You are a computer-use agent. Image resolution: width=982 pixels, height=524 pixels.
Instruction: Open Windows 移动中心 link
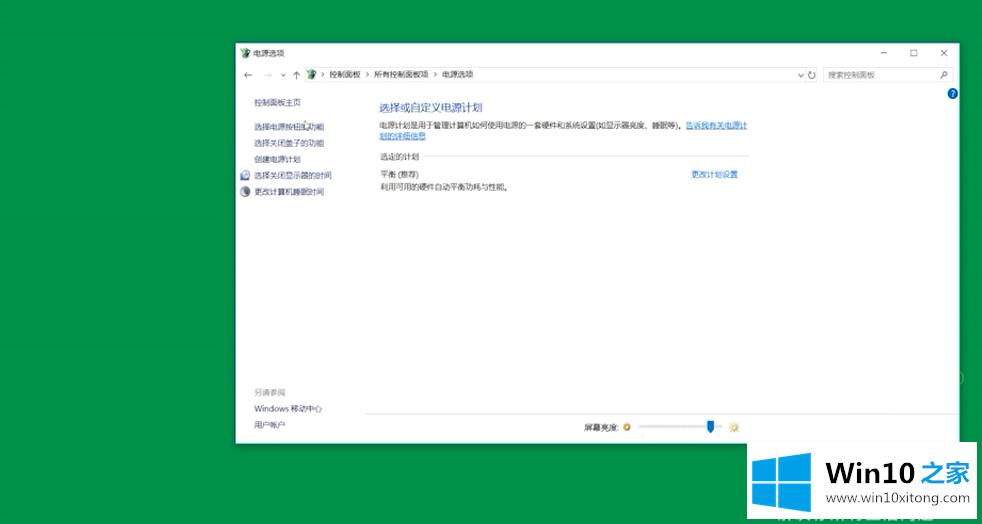click(288, 409)
